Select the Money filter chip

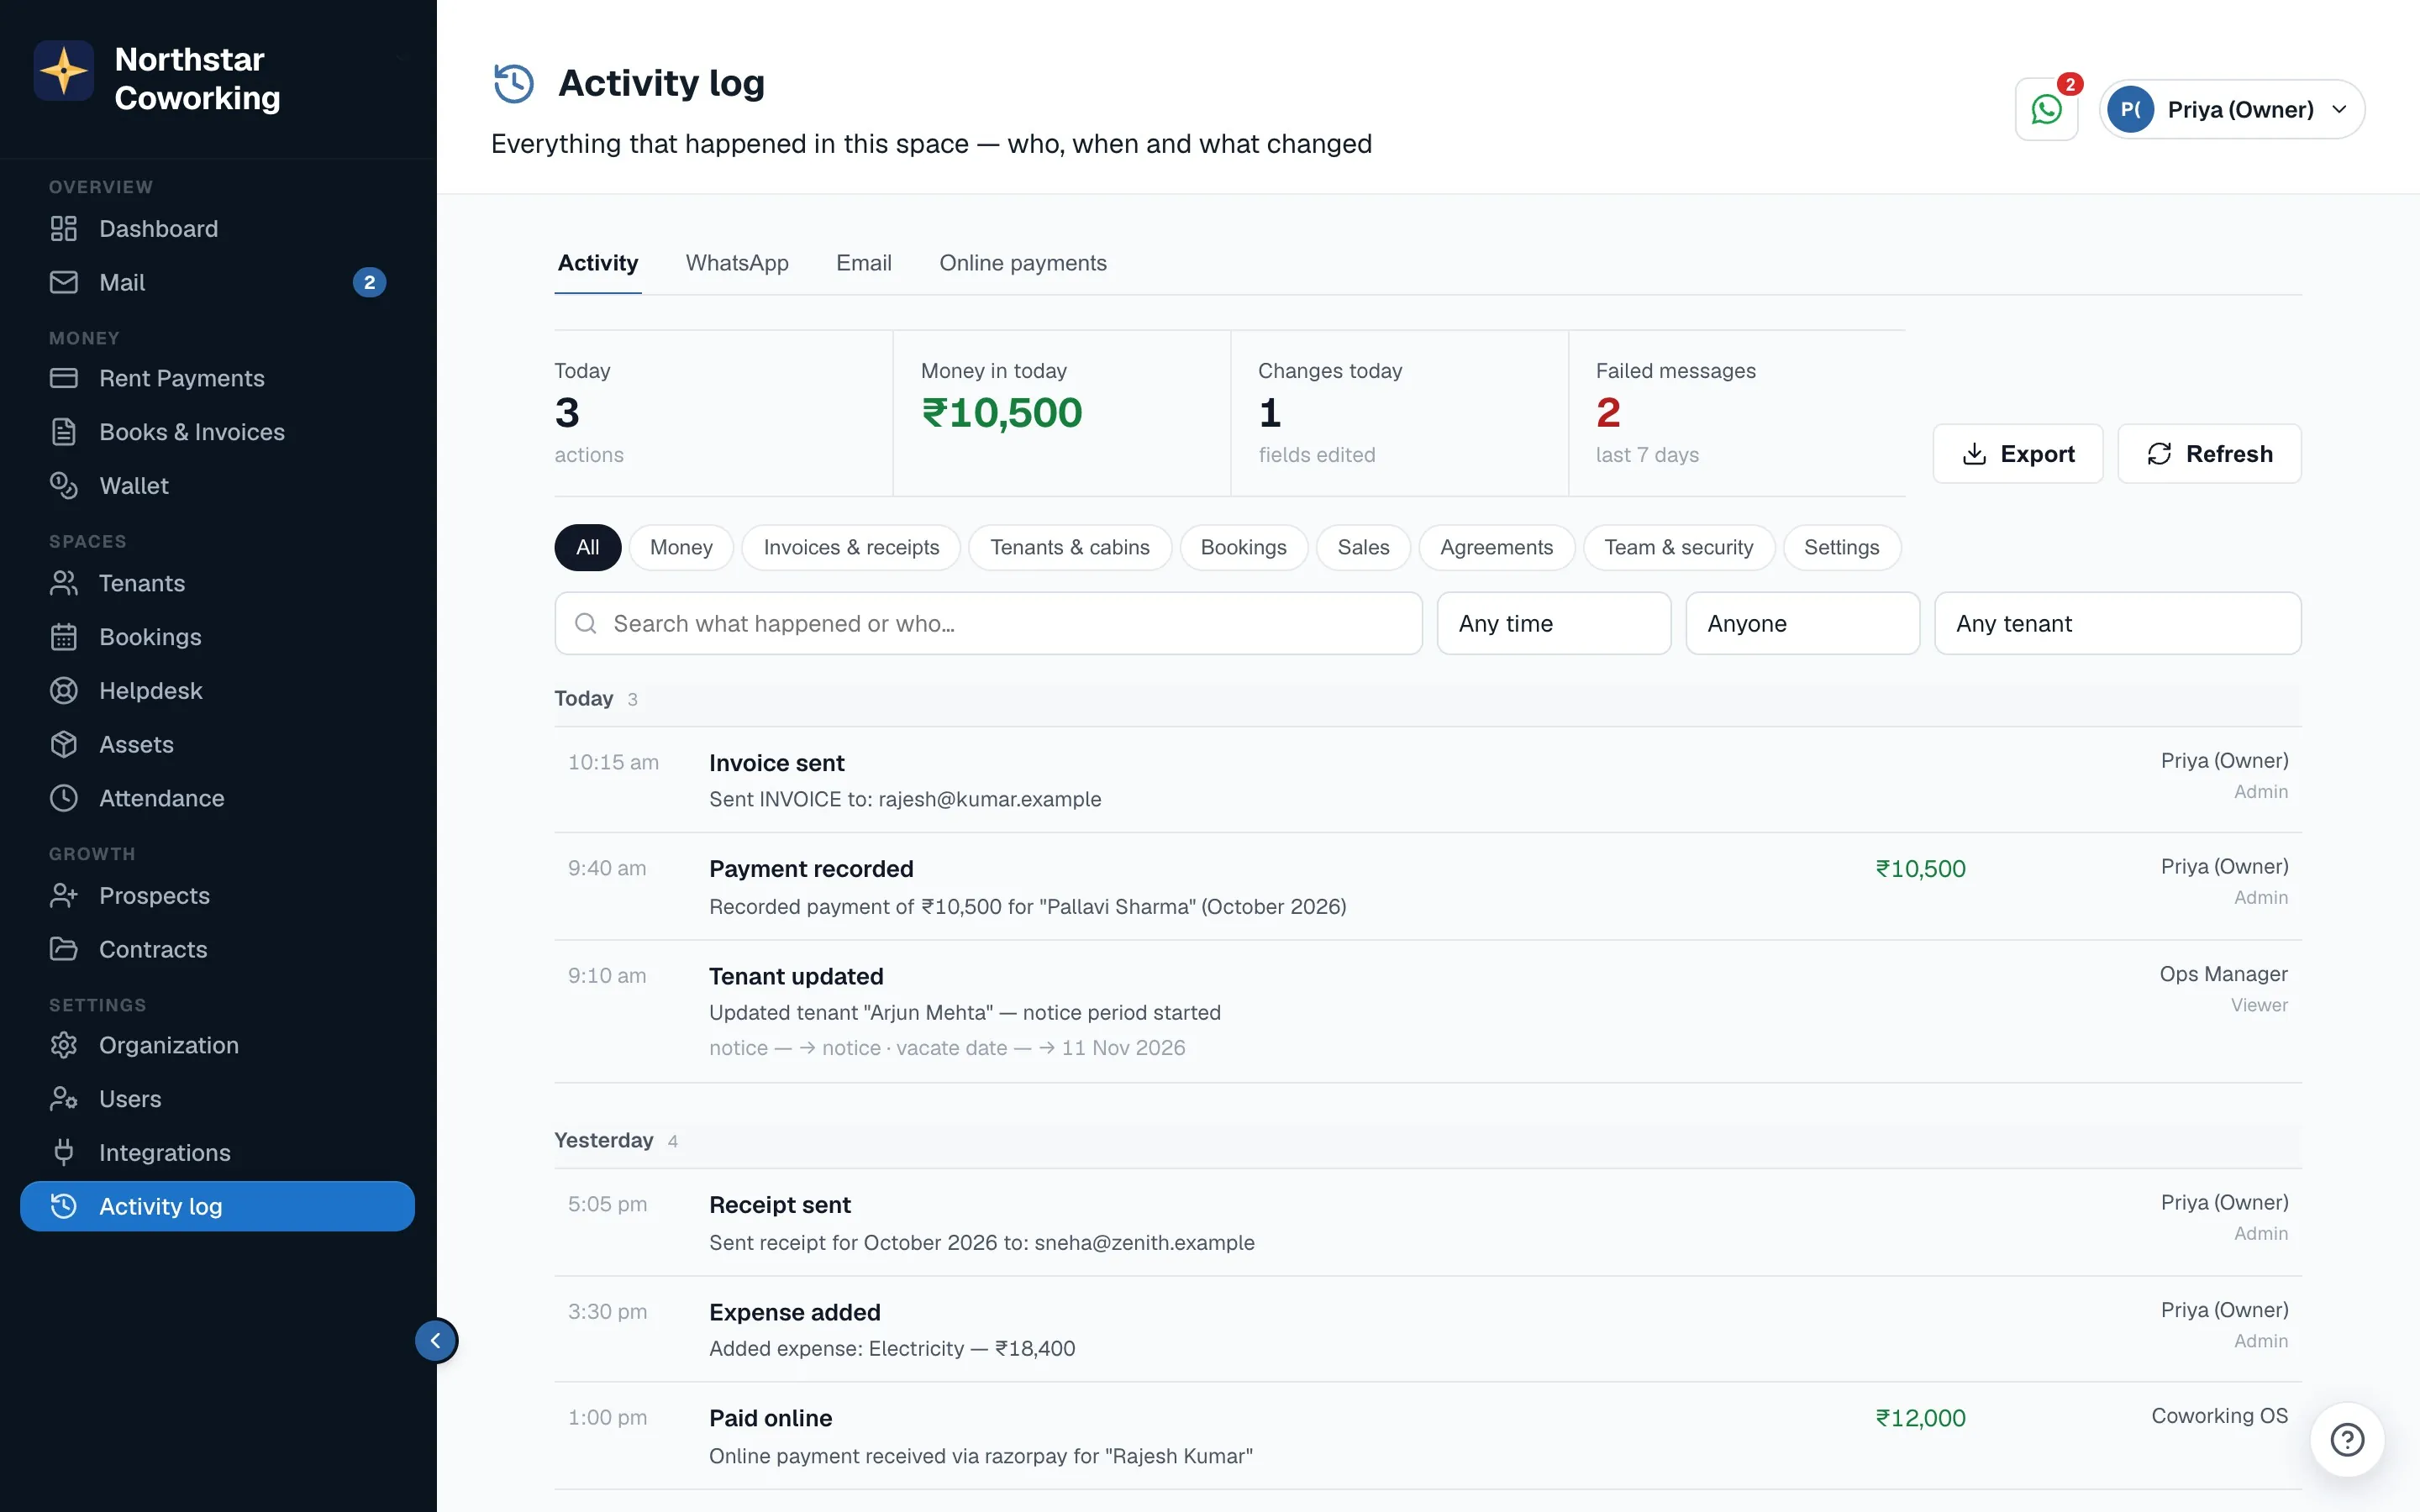coord(681,548)
